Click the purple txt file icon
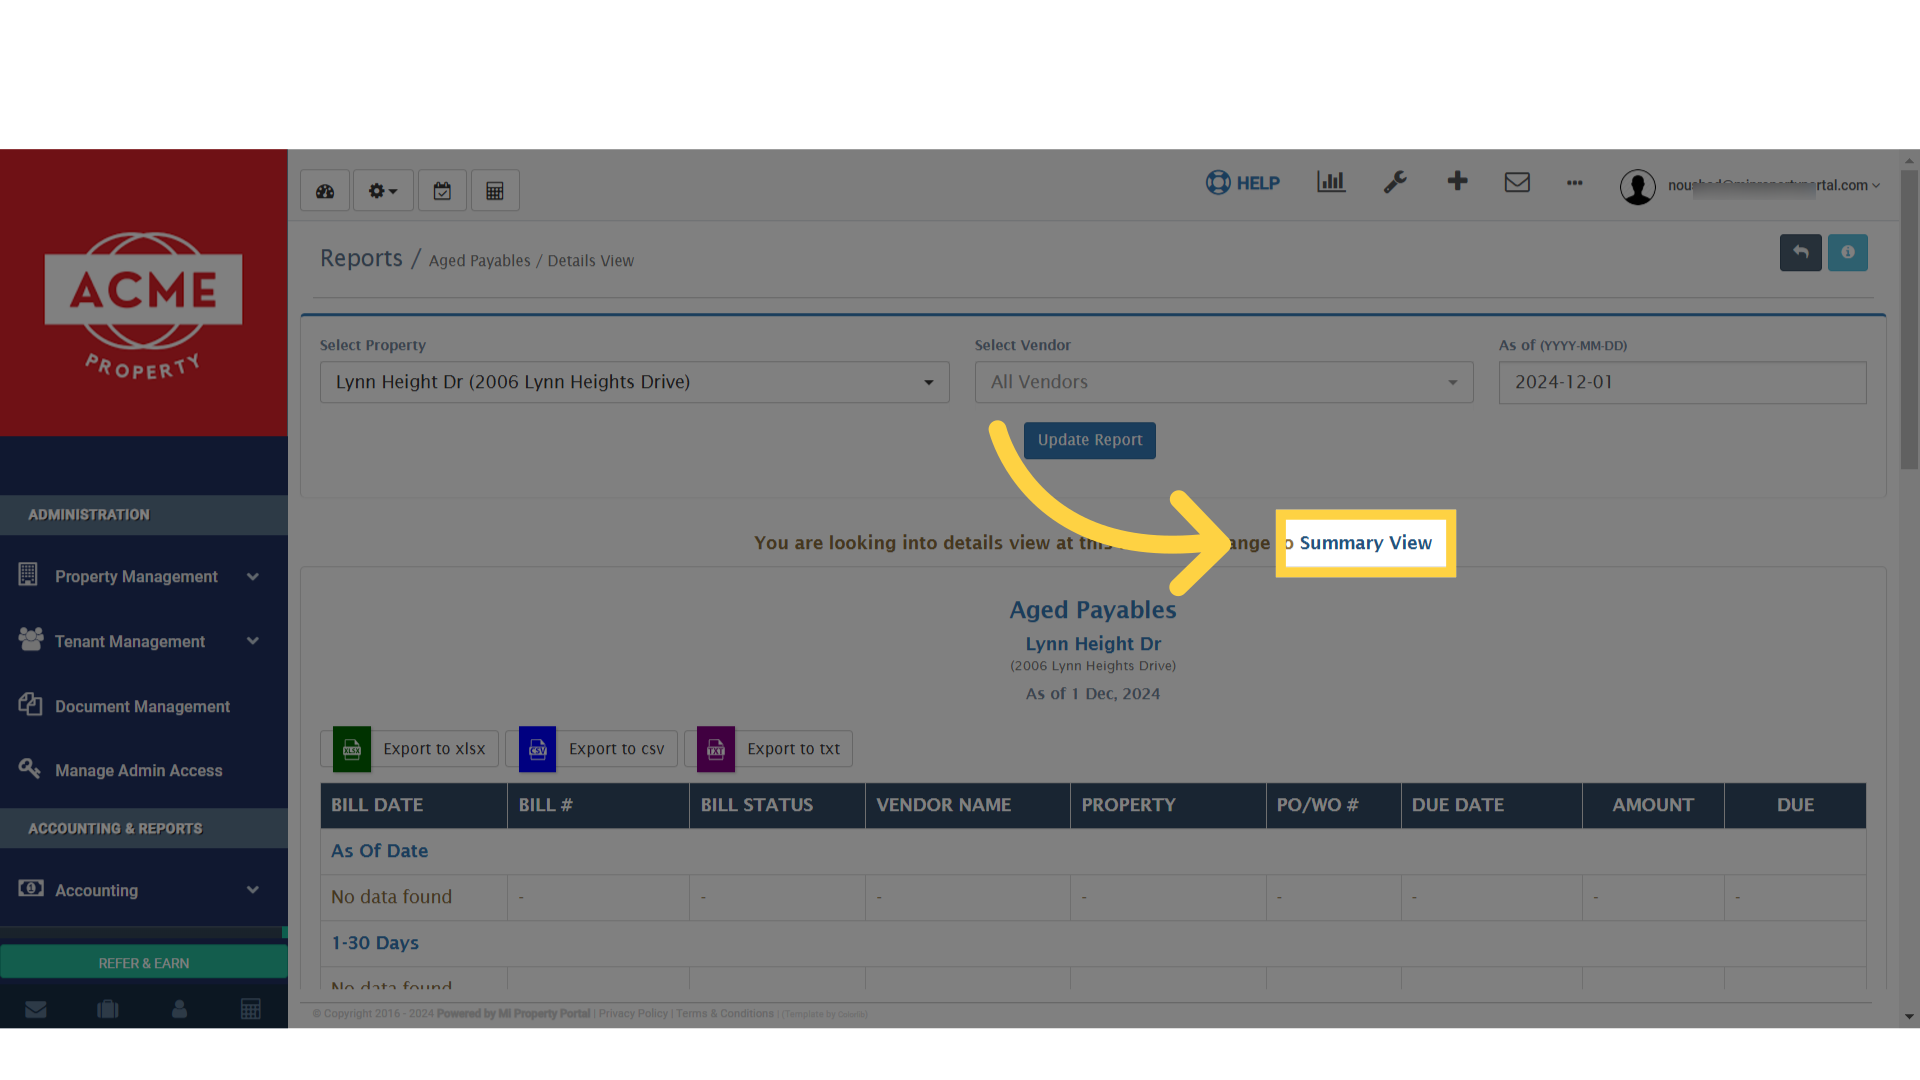 point(716,749)
